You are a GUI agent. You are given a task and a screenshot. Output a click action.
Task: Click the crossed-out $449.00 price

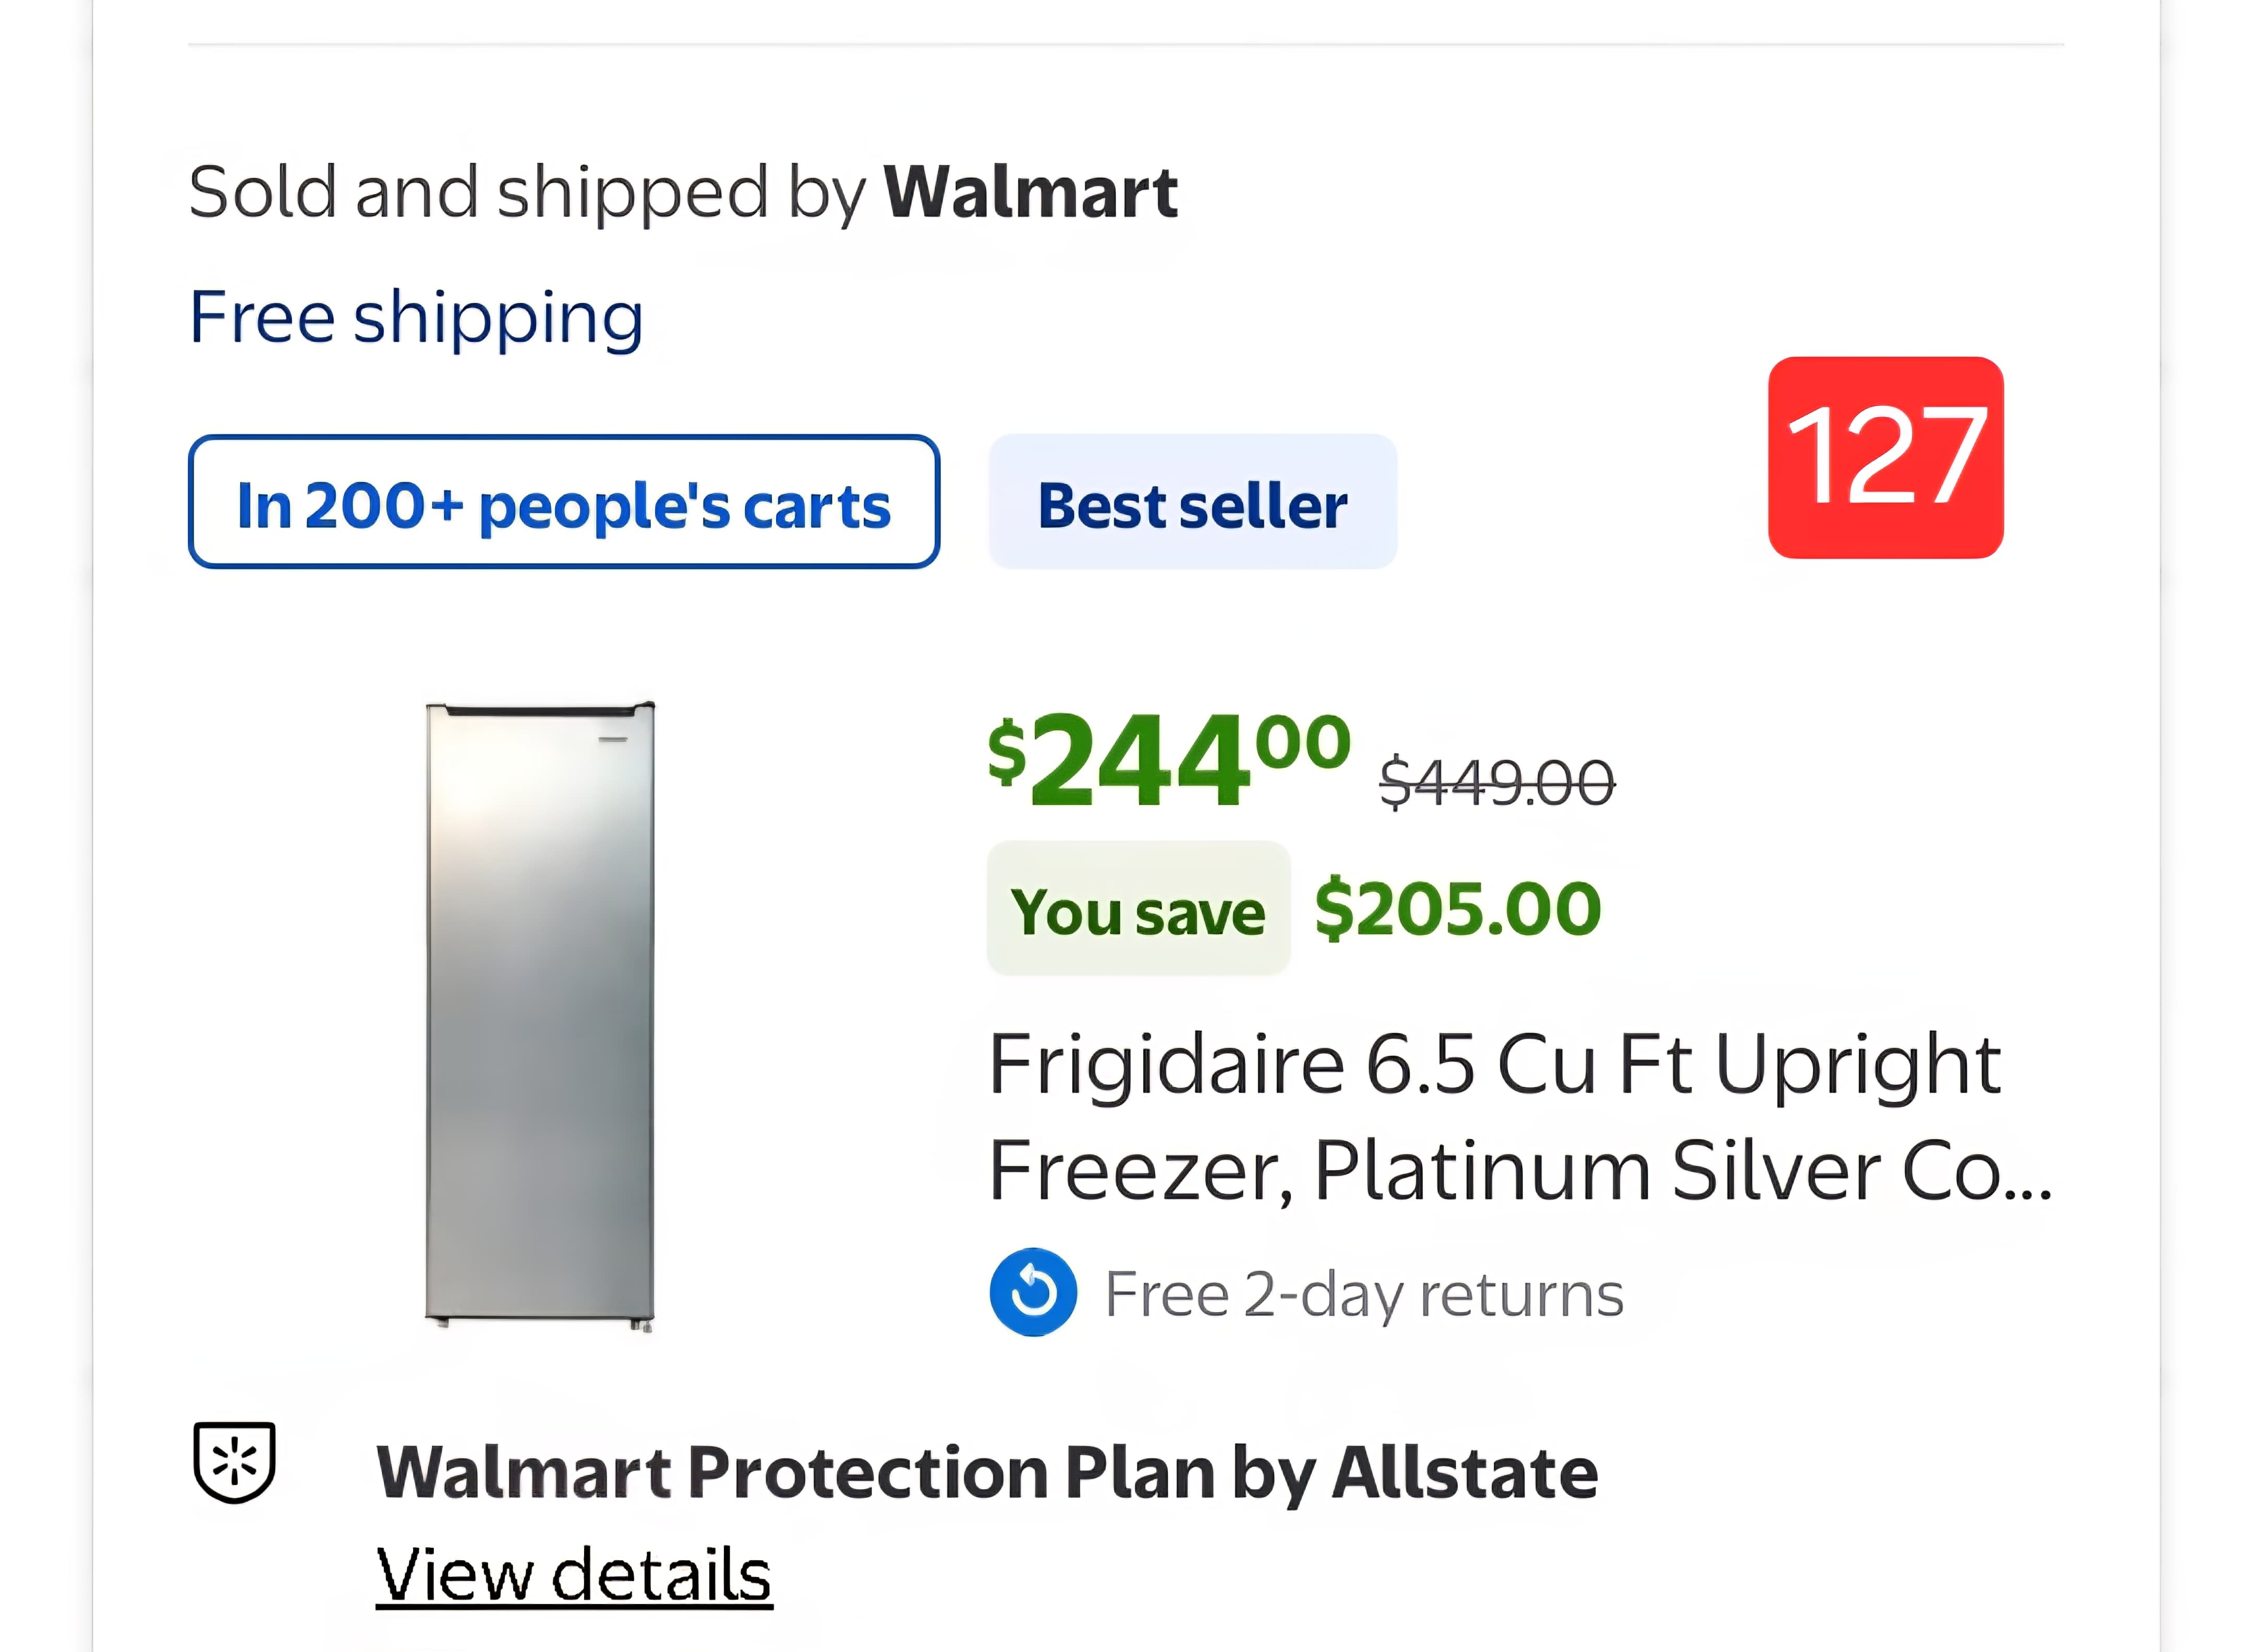(1496, 782)
